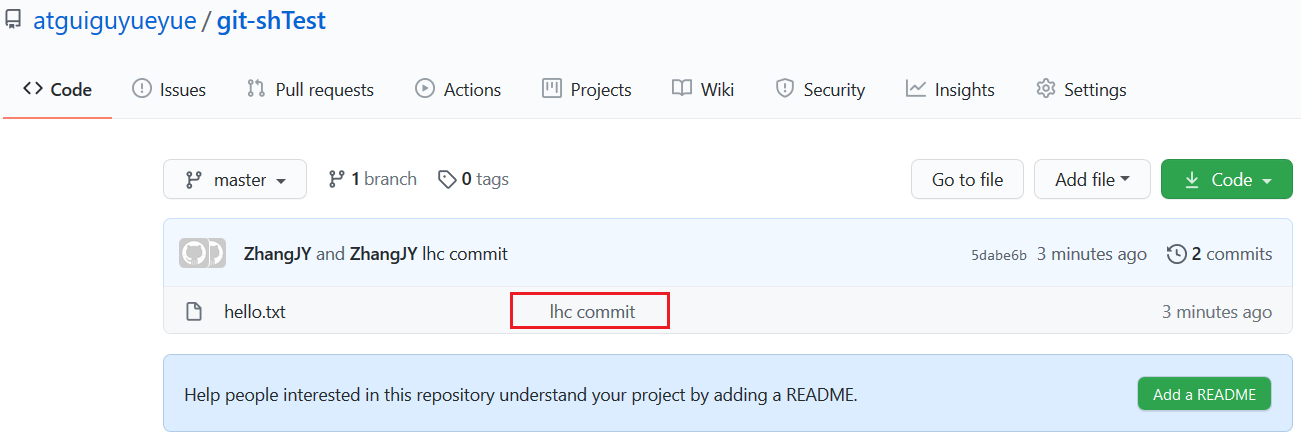Screen dimensions: 1301x440
Task: View the 2 commits history link
Action: coord(1220,254)
